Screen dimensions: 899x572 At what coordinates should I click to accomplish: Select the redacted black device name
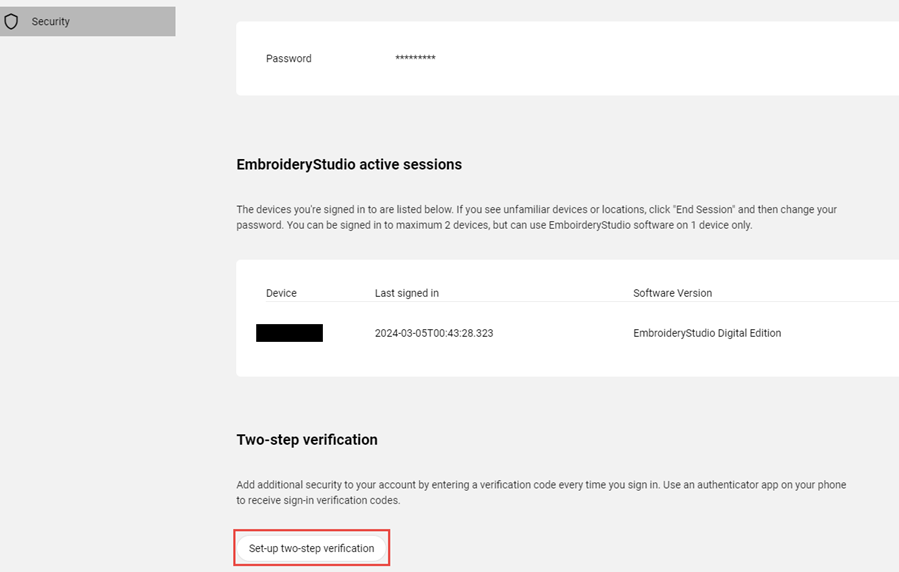tap(289, 333)
